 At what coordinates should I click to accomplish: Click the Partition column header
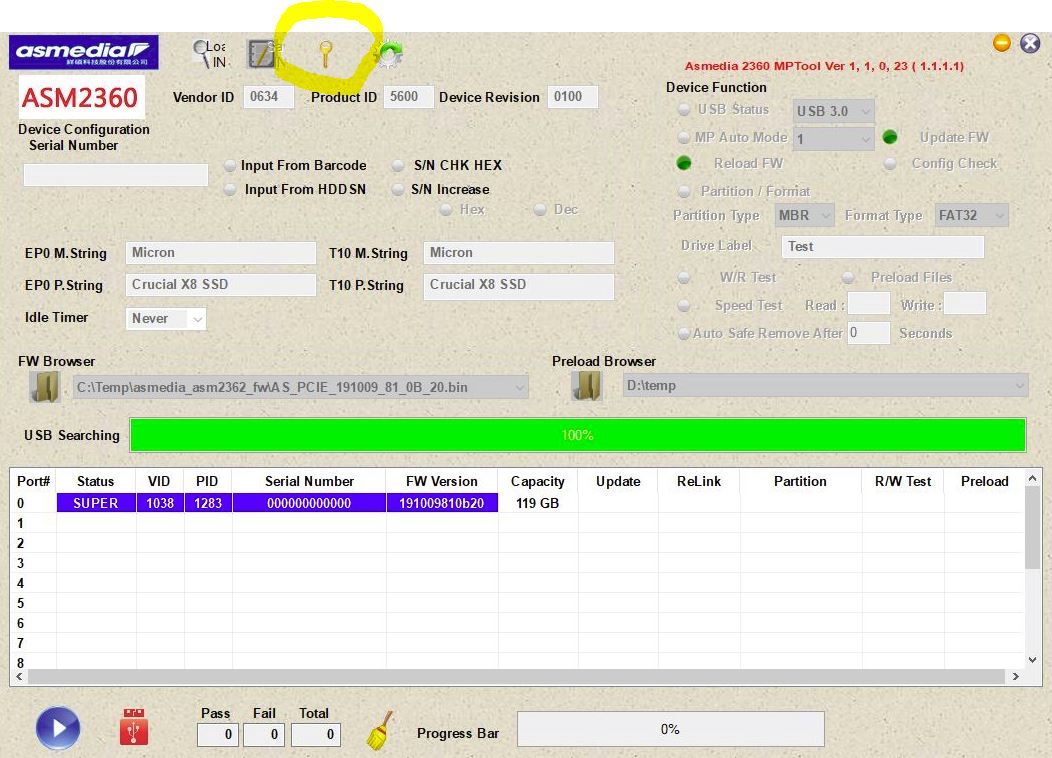point(800,481)
